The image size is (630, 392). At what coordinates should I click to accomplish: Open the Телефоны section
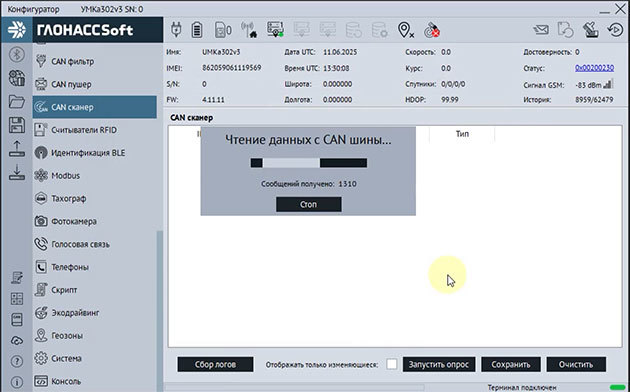point(94,267)
